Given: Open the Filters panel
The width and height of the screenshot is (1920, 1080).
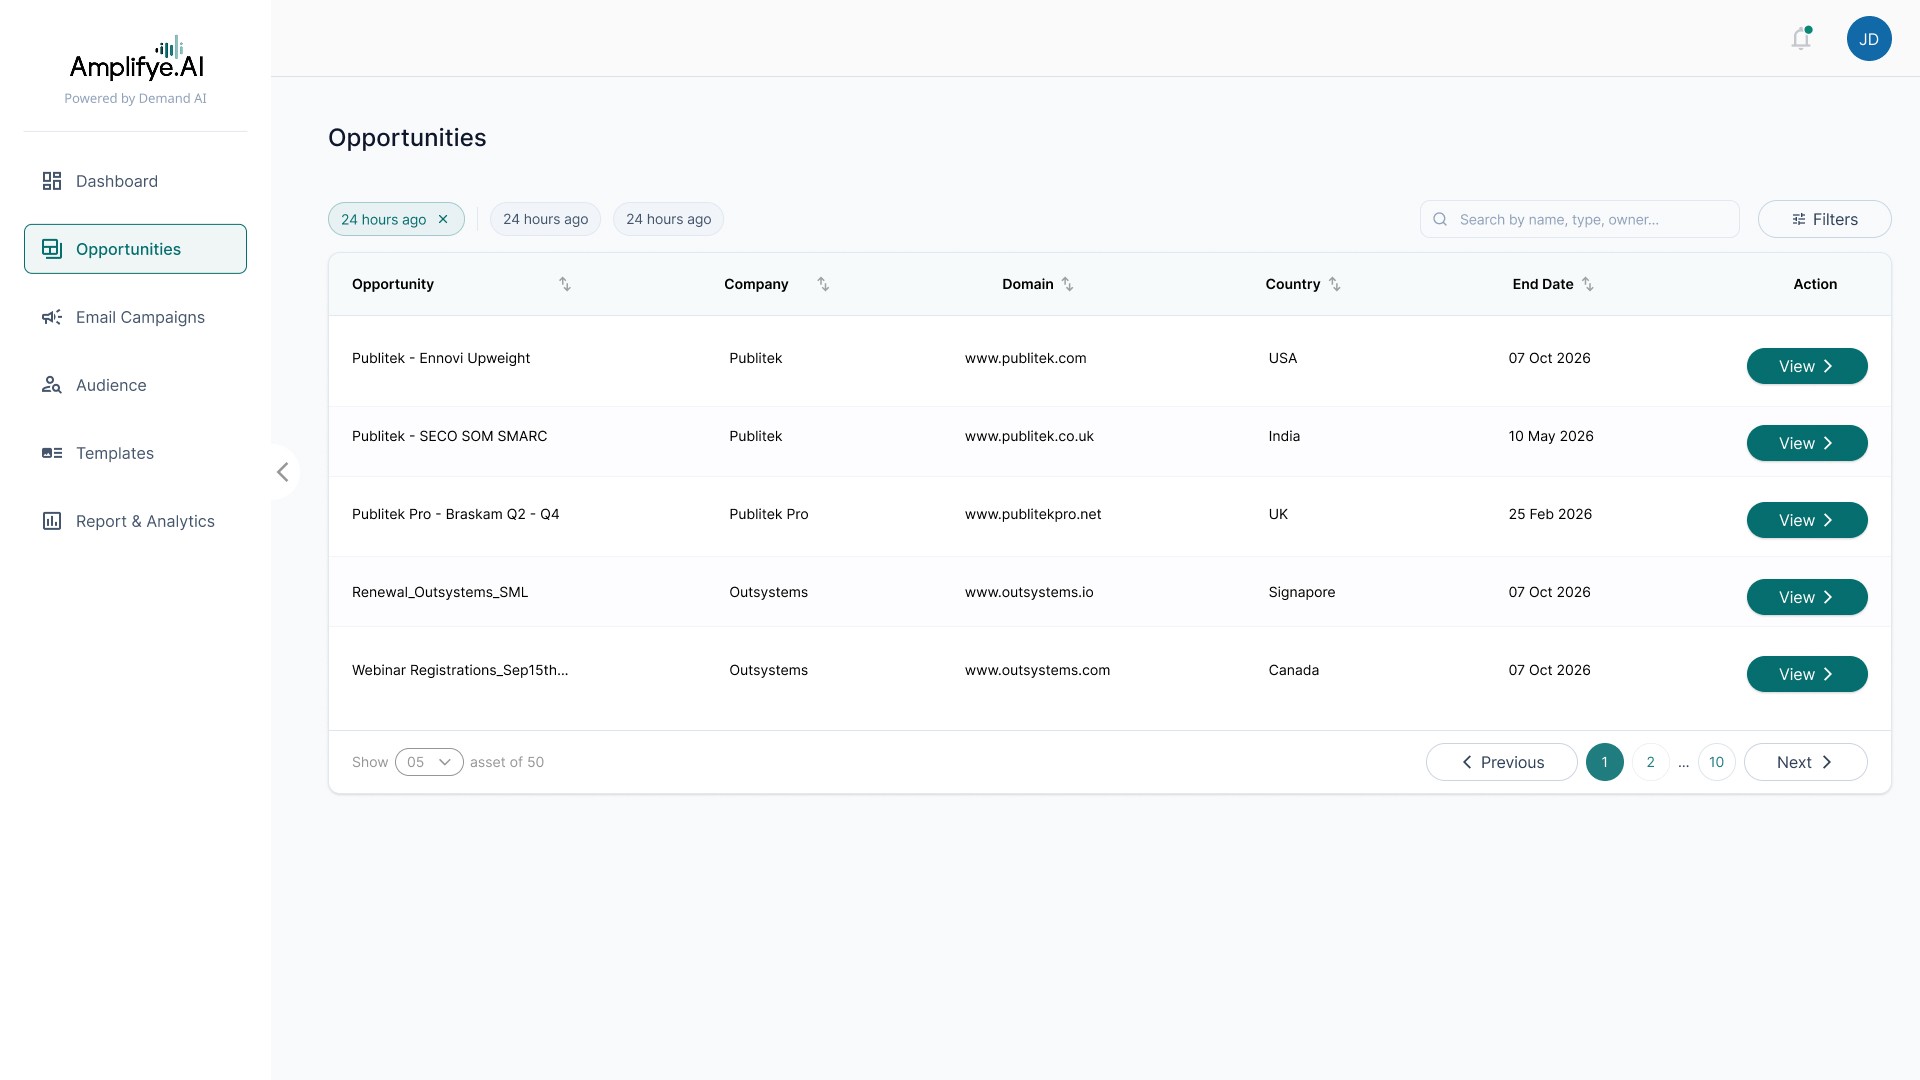Looking at the screenshot, I should point(1824,219).
